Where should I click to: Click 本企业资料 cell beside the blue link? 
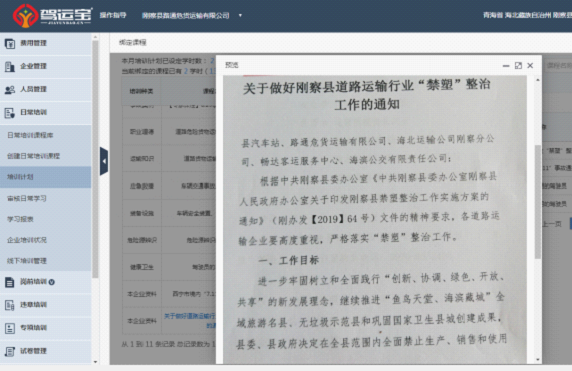click(x=142, y=321)
